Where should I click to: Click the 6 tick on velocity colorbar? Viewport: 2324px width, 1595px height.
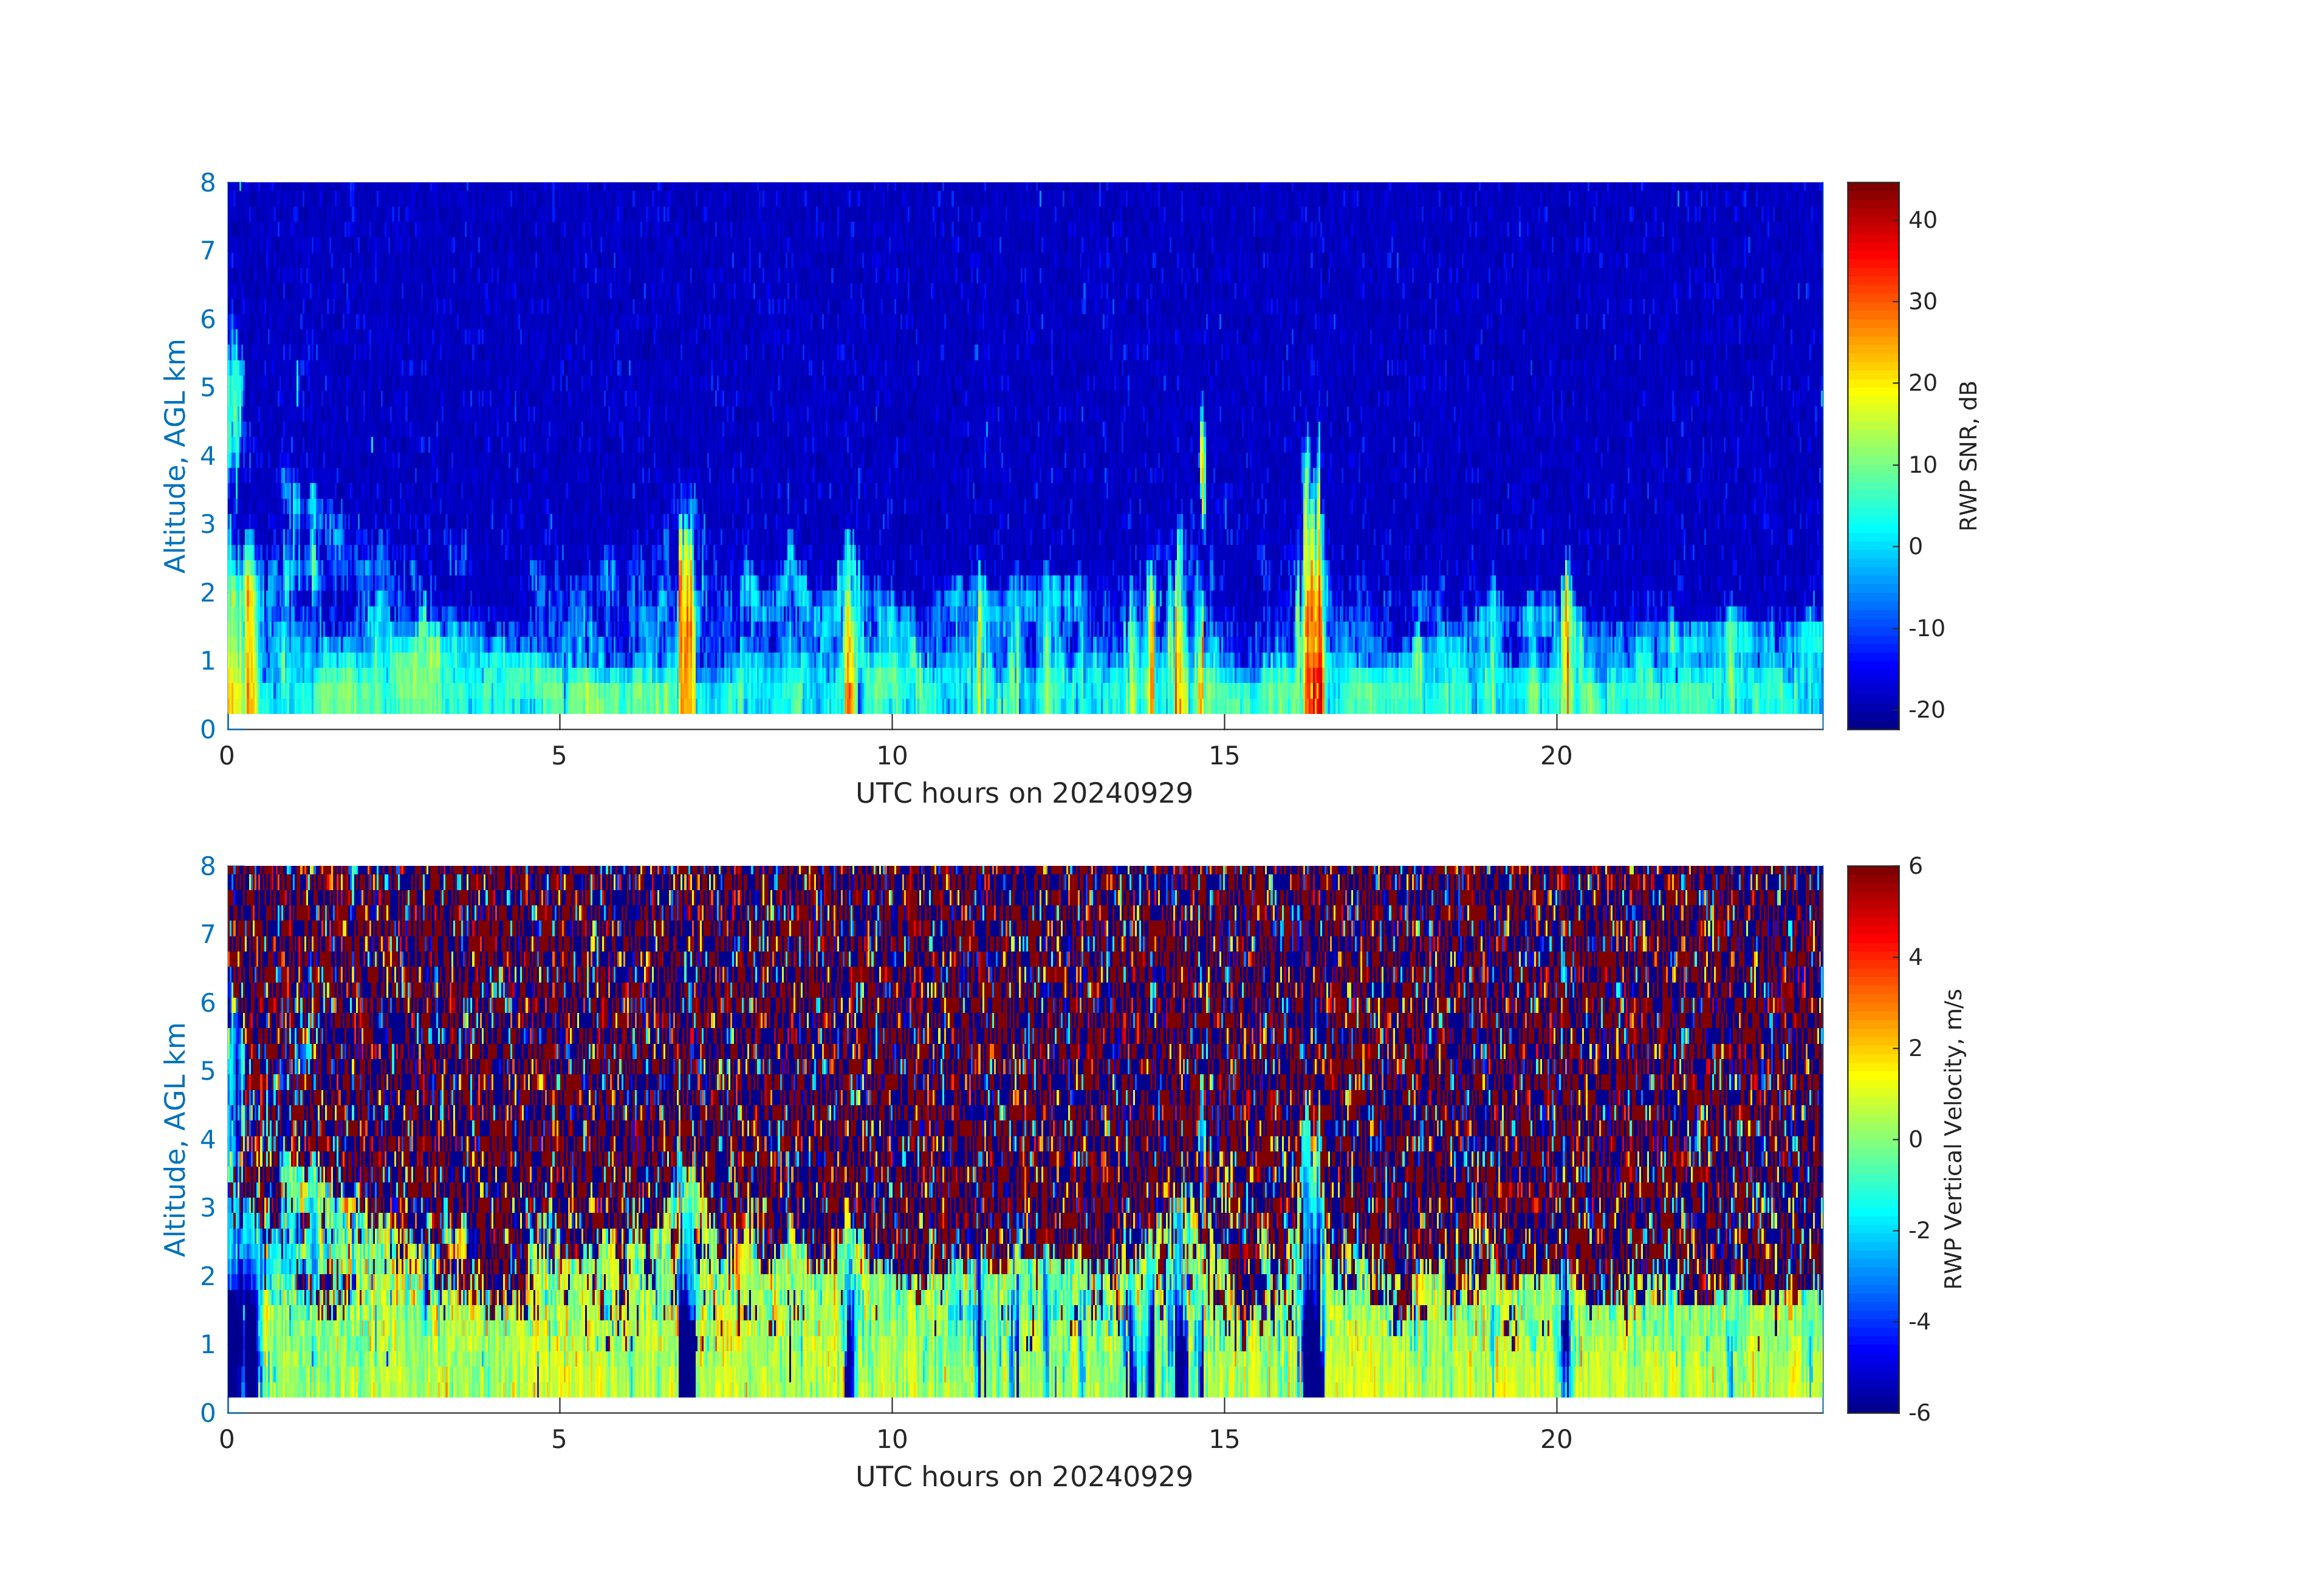[1915, 866]
